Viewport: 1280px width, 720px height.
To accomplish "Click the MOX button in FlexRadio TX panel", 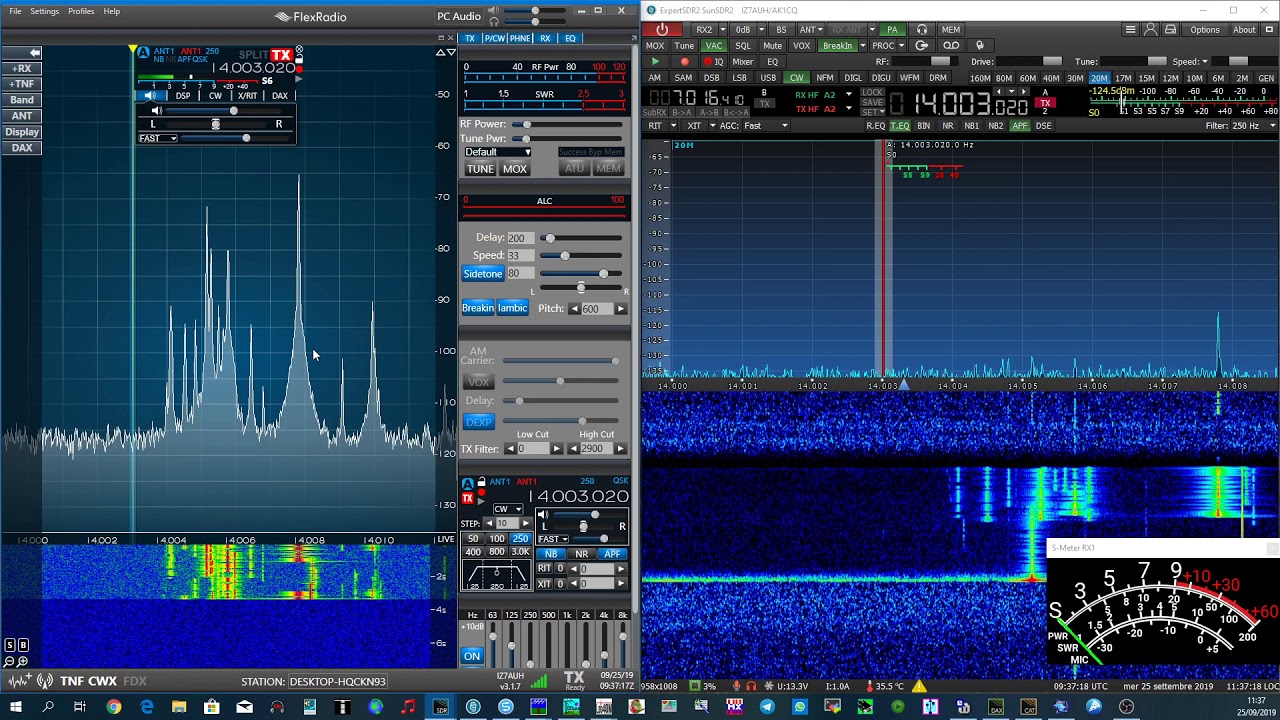I will pyautogui.click(x=514, y=169).
